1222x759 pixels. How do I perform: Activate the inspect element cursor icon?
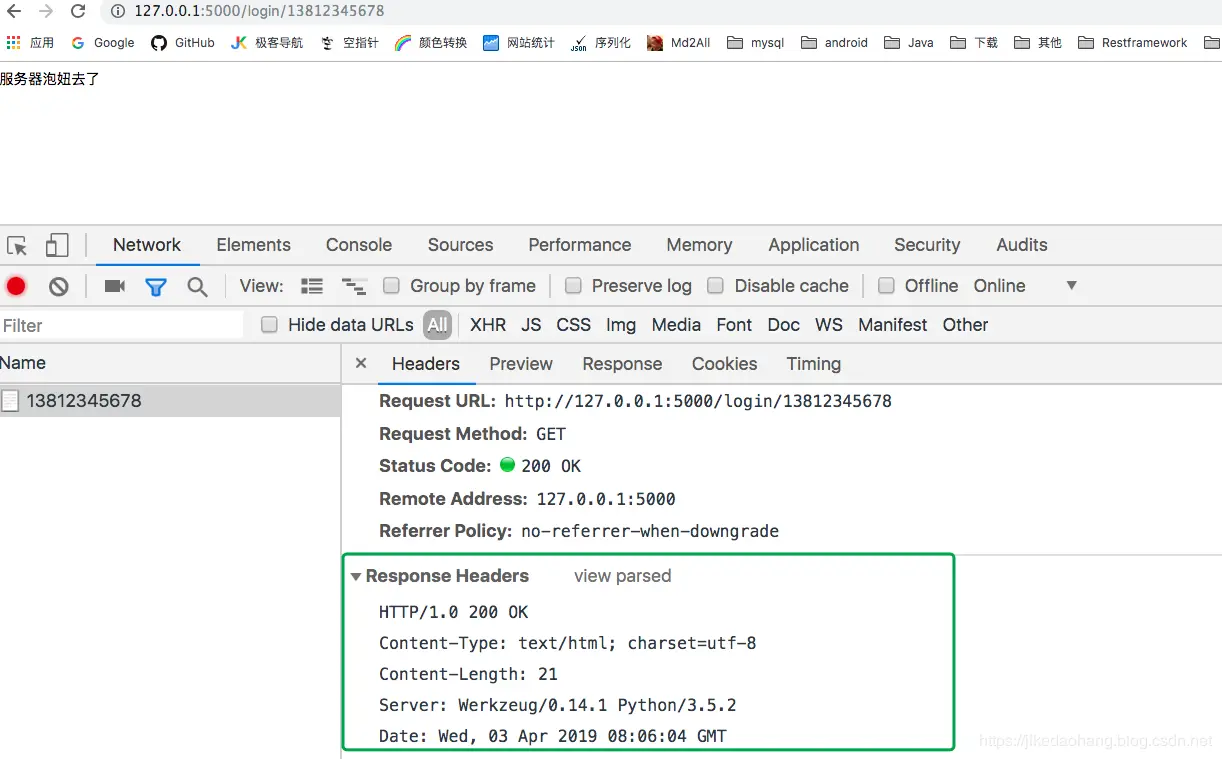17,245
